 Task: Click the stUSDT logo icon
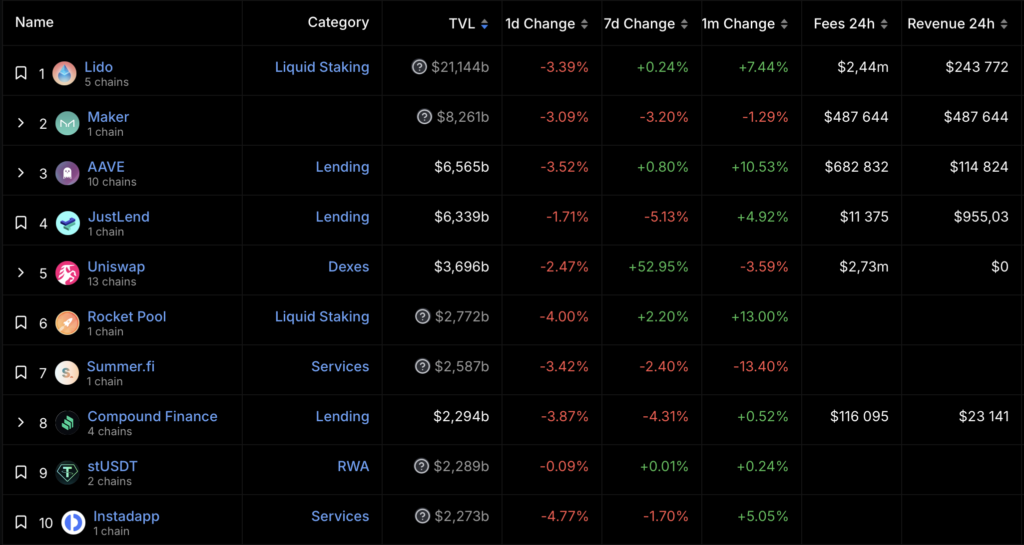[67, 473]
